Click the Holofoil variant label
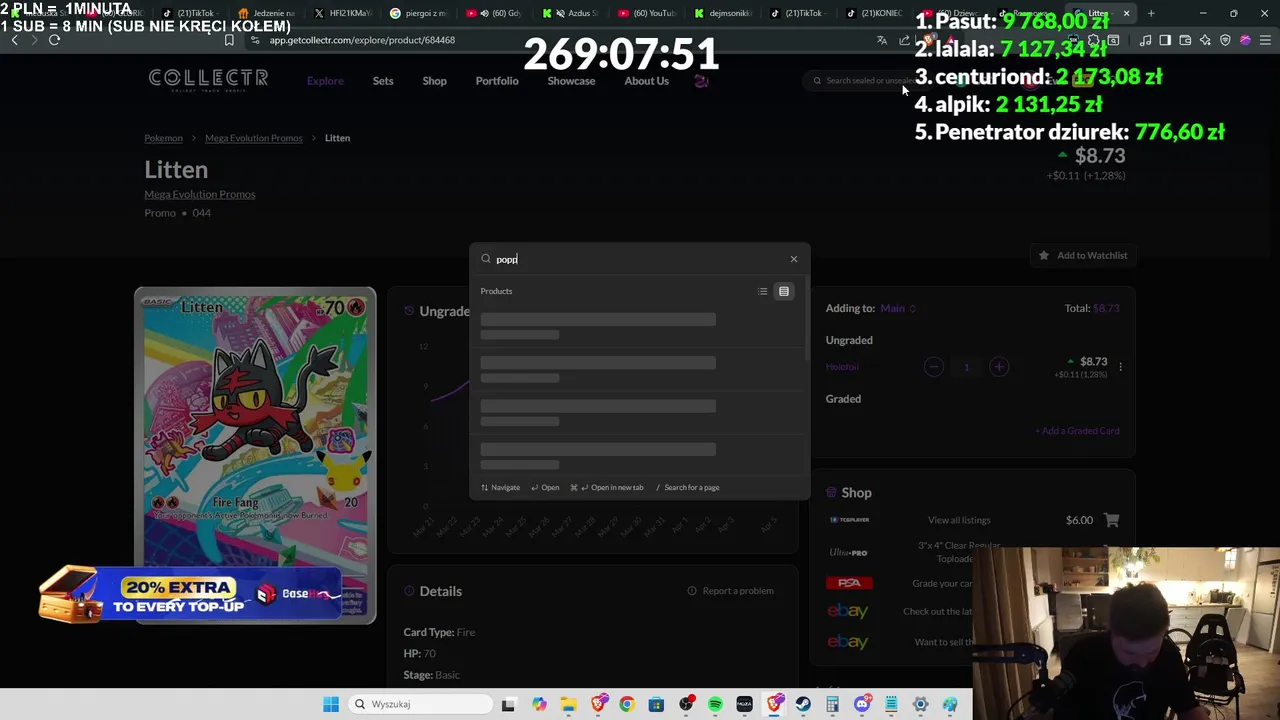1280x720 pixels. pyautogui.click(x=842, y=367)
